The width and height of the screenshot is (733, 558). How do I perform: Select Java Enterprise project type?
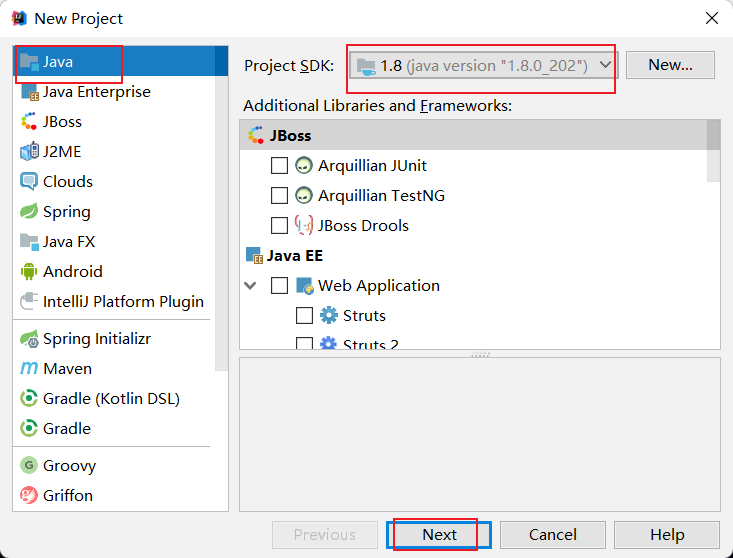pos(97,92)
